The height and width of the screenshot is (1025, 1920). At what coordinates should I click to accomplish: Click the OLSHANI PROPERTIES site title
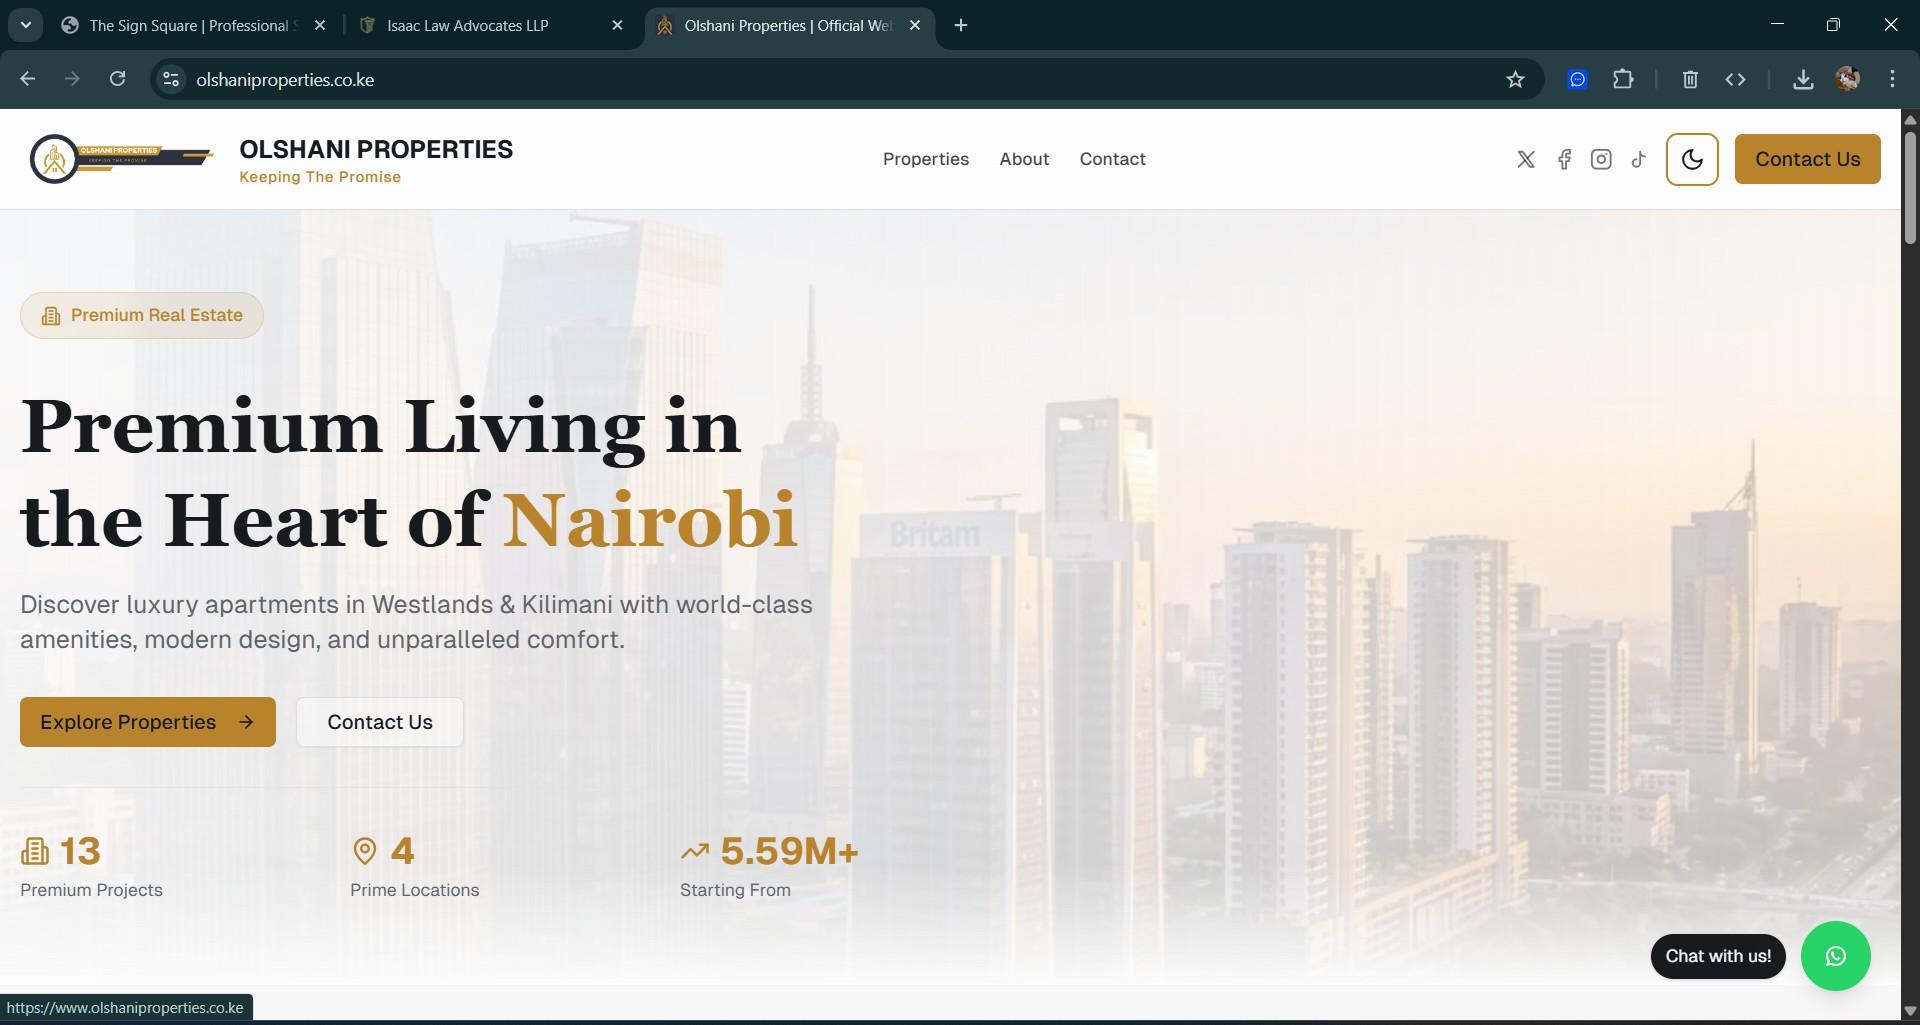click(376, 149)
